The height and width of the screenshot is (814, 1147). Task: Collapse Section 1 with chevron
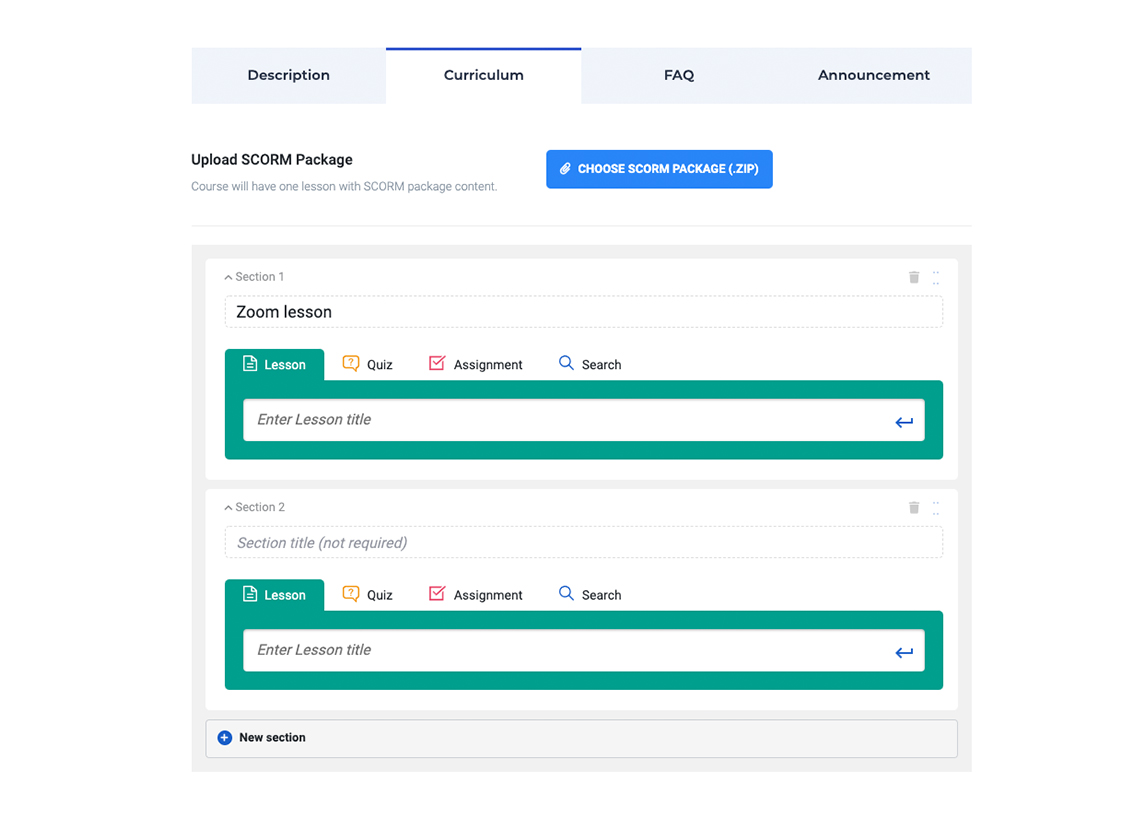(228, 278)
